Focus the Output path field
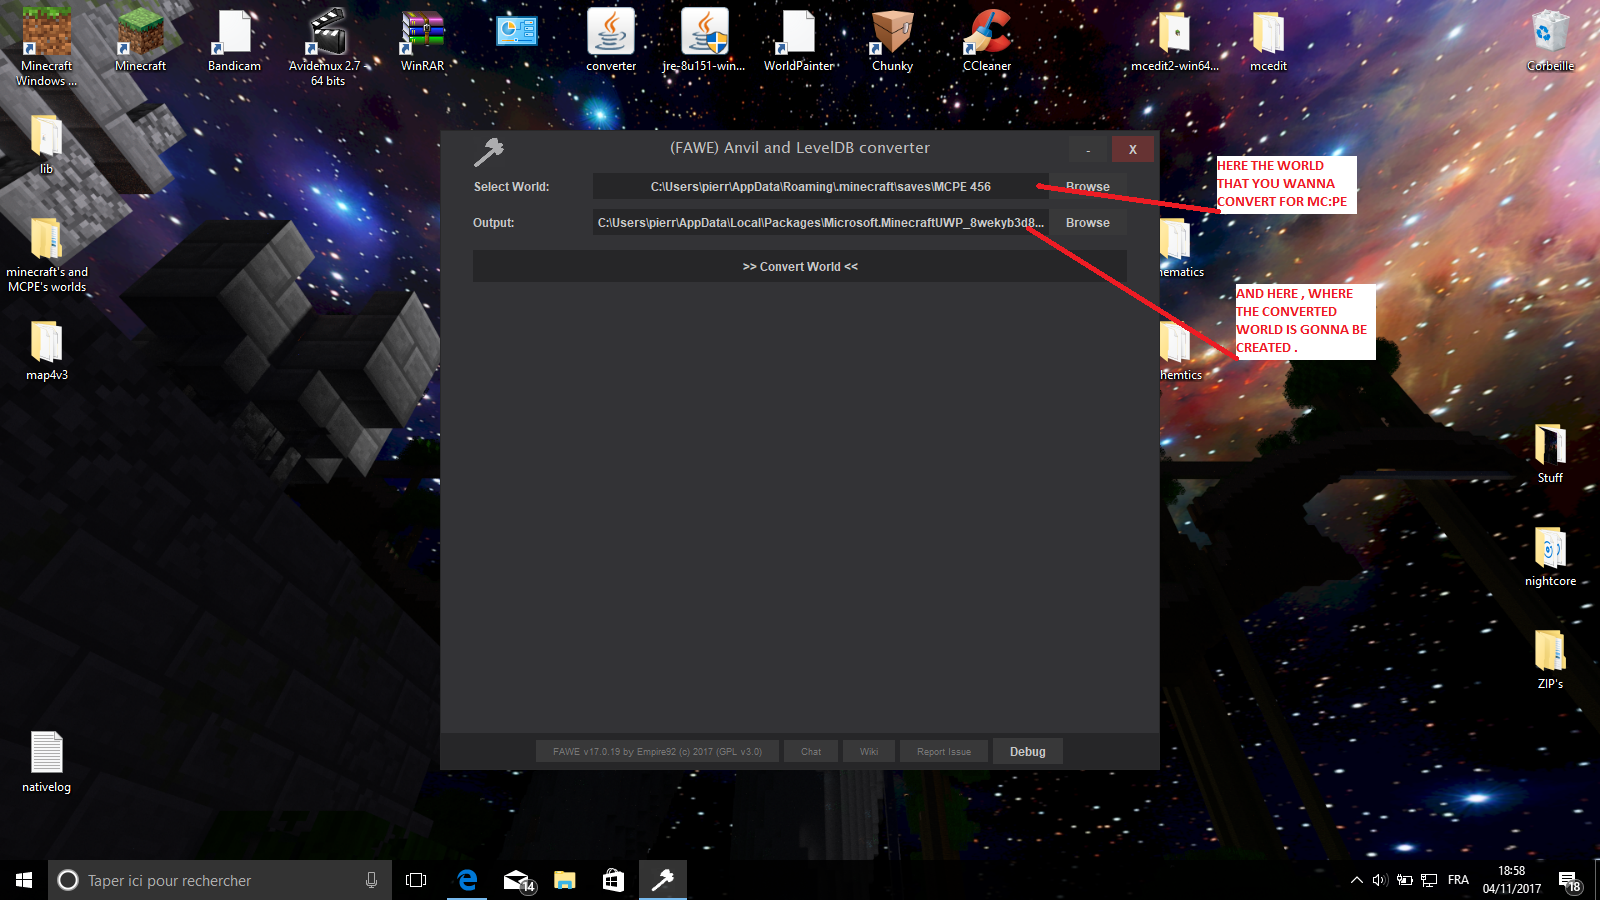 820,223
